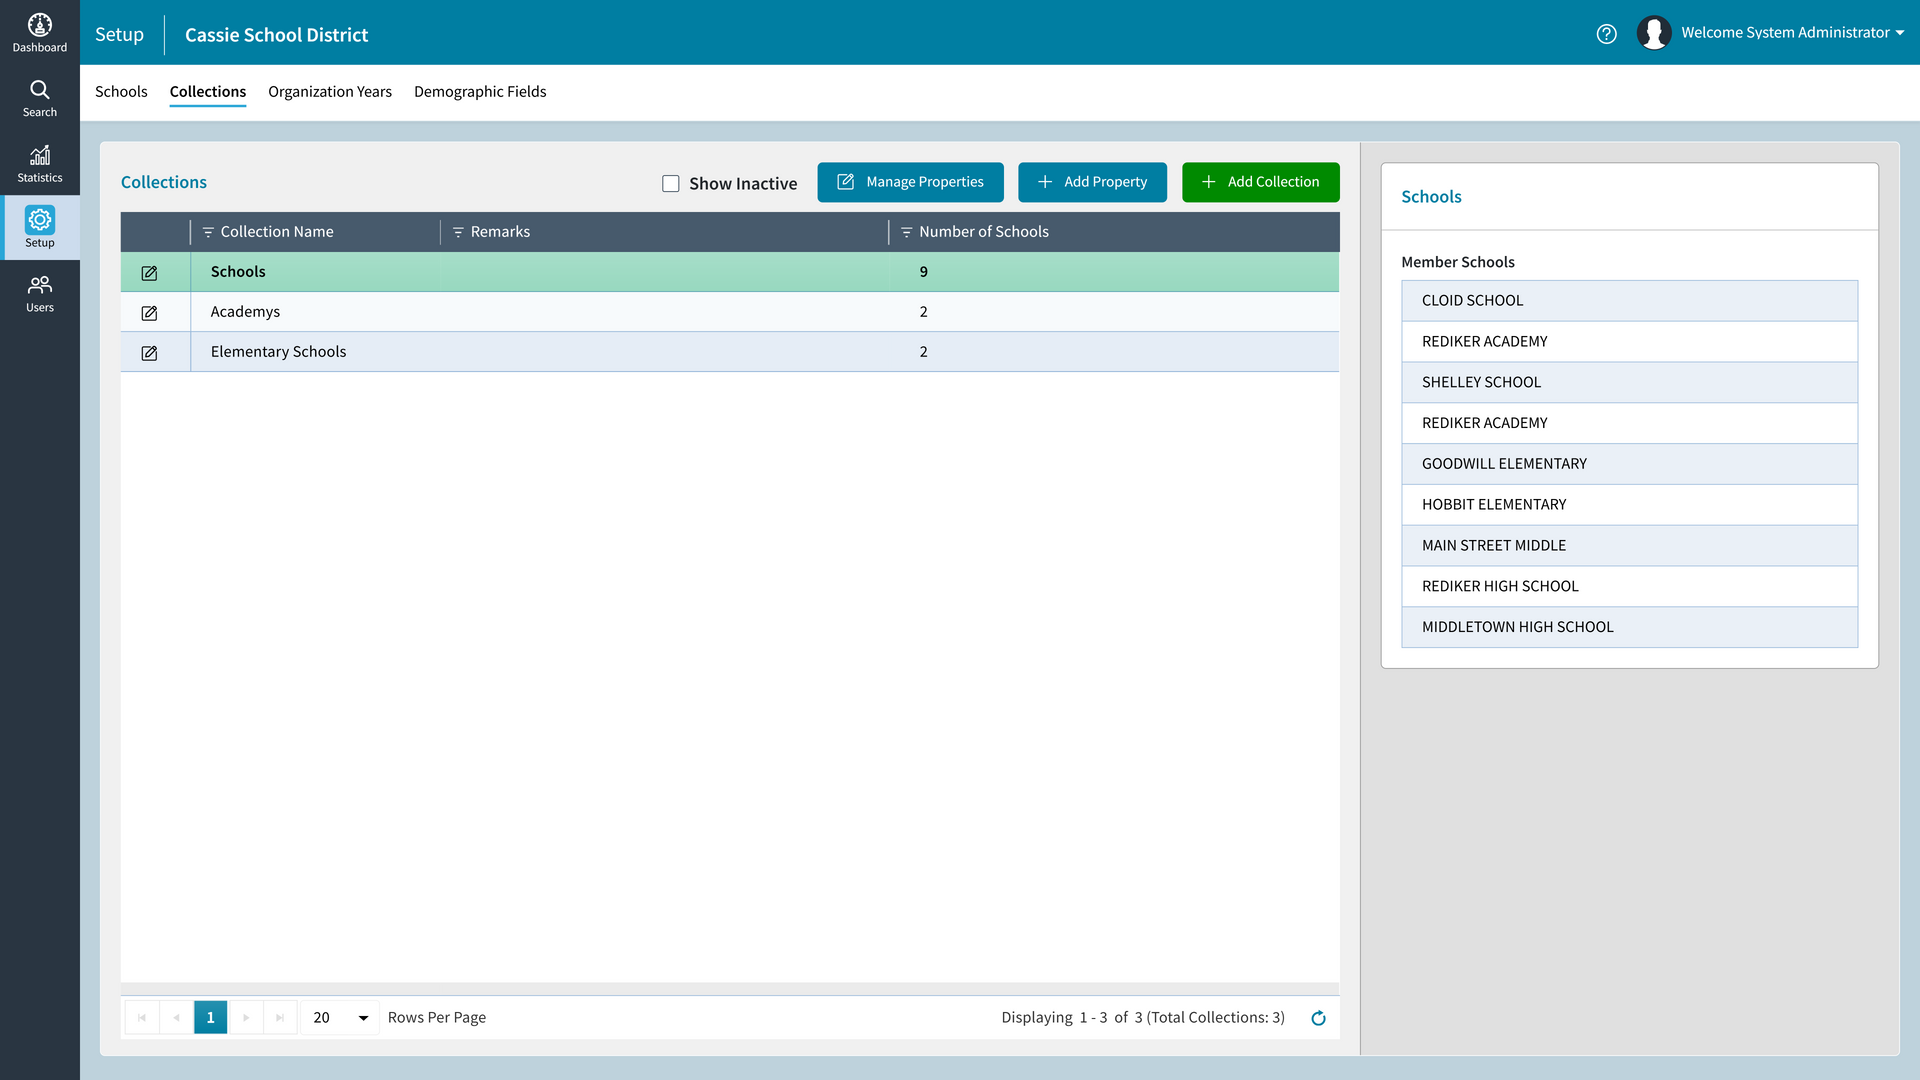Switch to the Organization Years tab
1920x1080 pixels.
(329, 91)
